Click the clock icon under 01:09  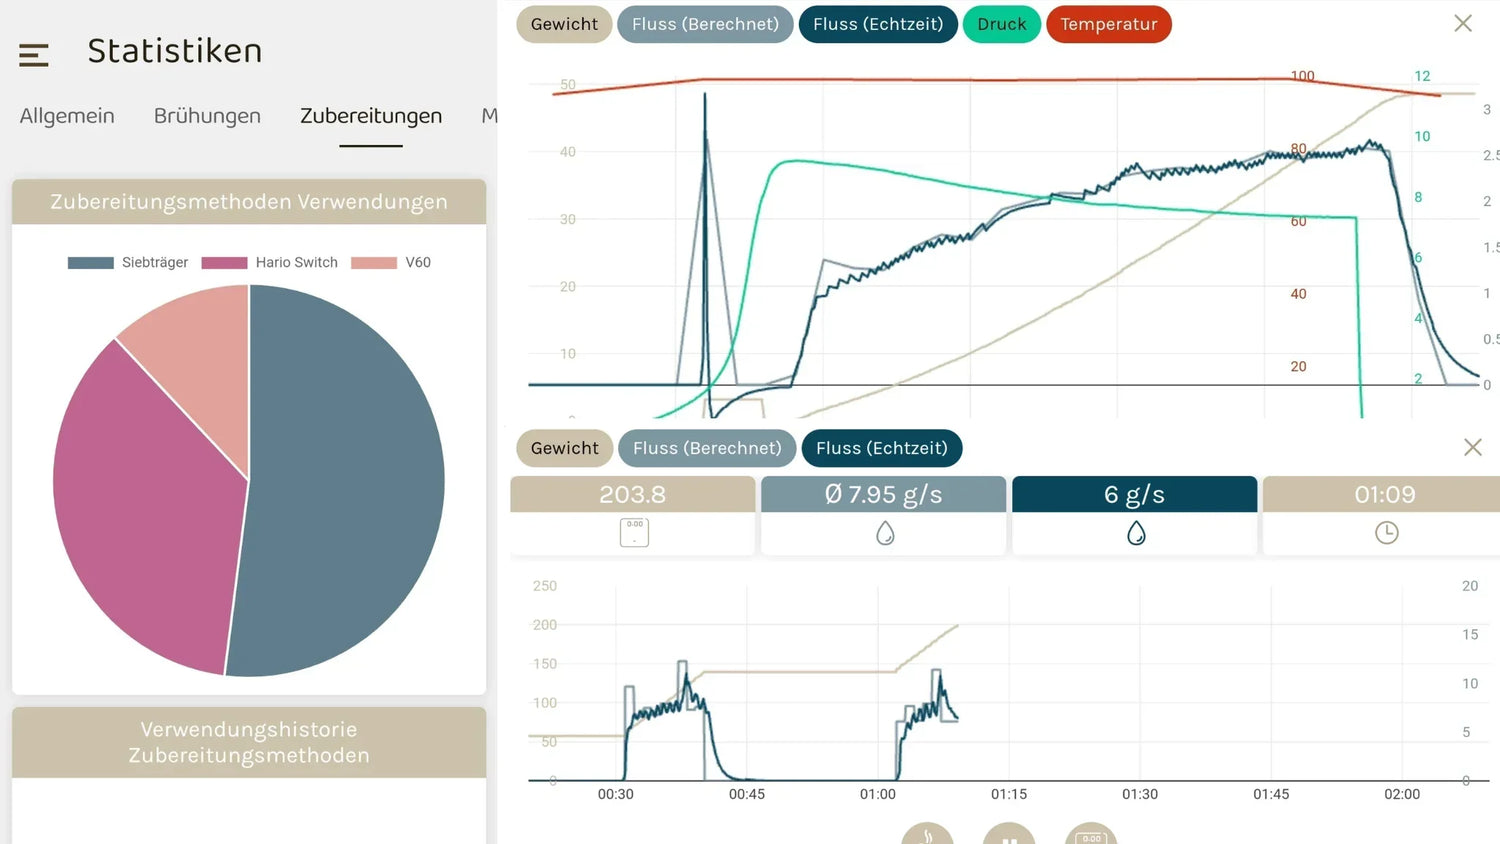tap(1386, 534)
